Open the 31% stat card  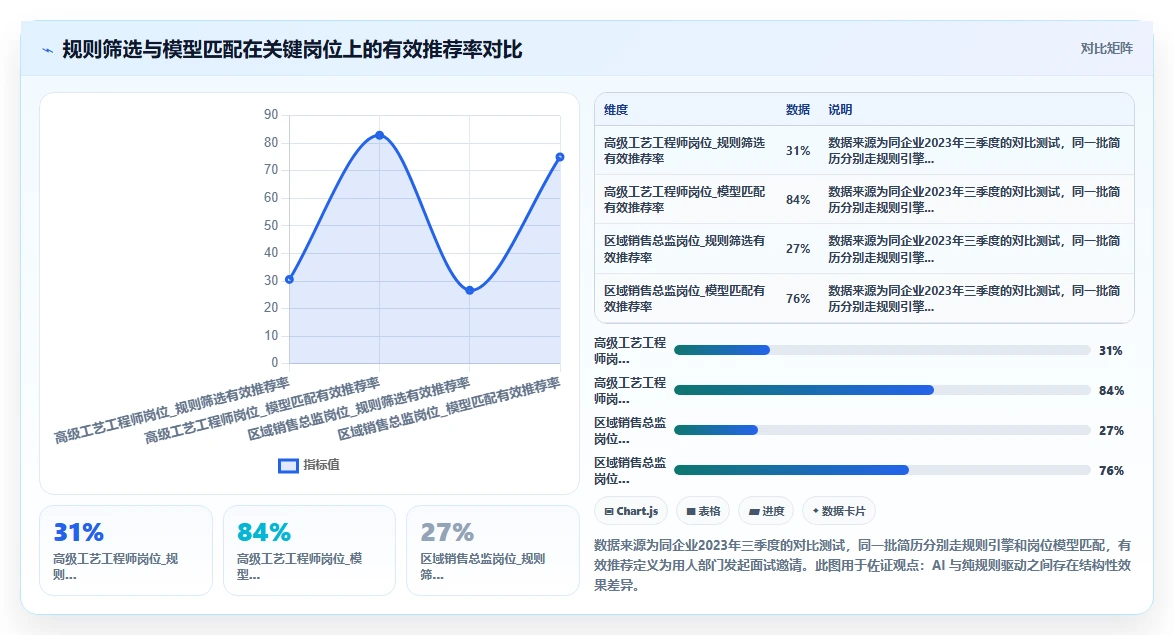click(x=126, y=550)
